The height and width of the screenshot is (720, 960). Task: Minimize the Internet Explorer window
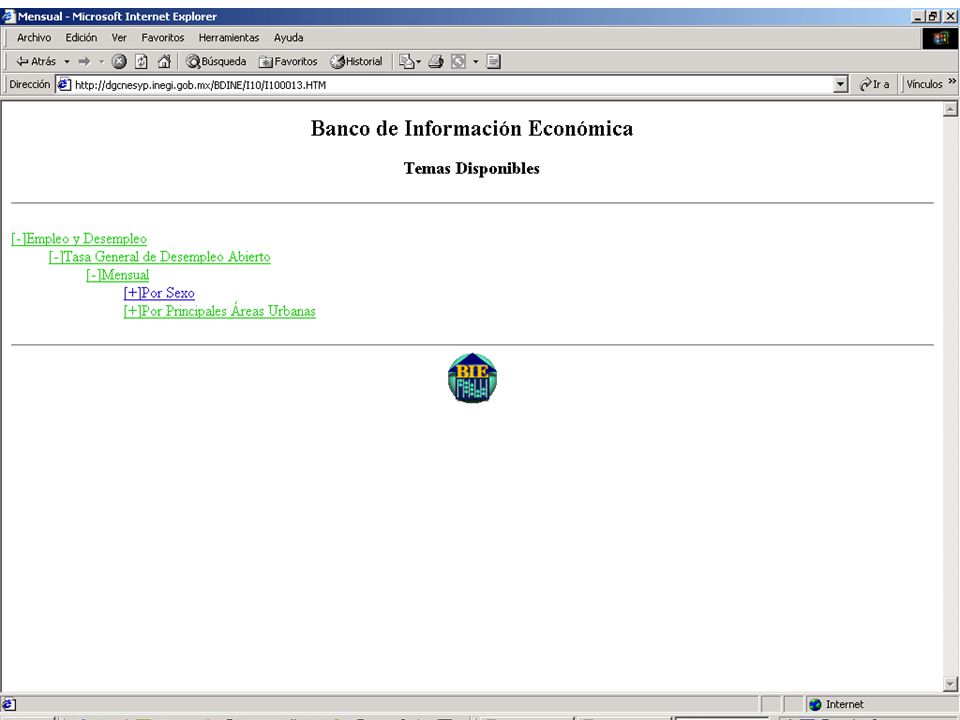918,17
